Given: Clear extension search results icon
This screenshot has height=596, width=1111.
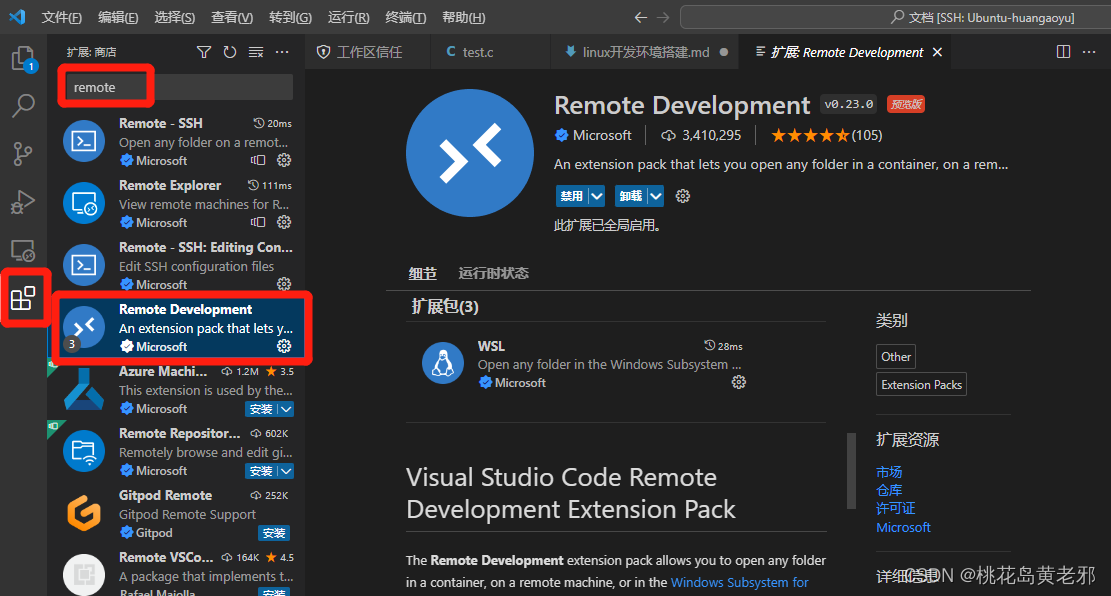Looking at the screenshot, I should click(256, 52).
